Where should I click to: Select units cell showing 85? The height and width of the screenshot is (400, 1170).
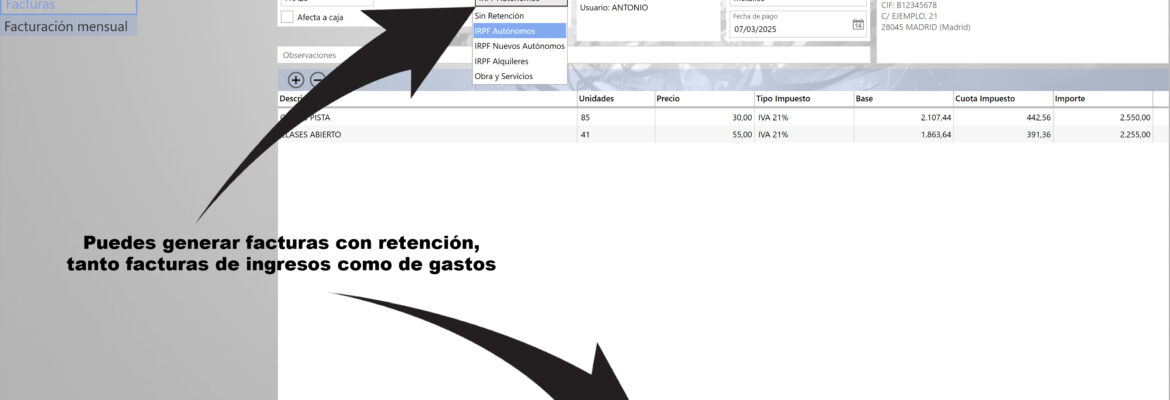click(x=616, y=118)
